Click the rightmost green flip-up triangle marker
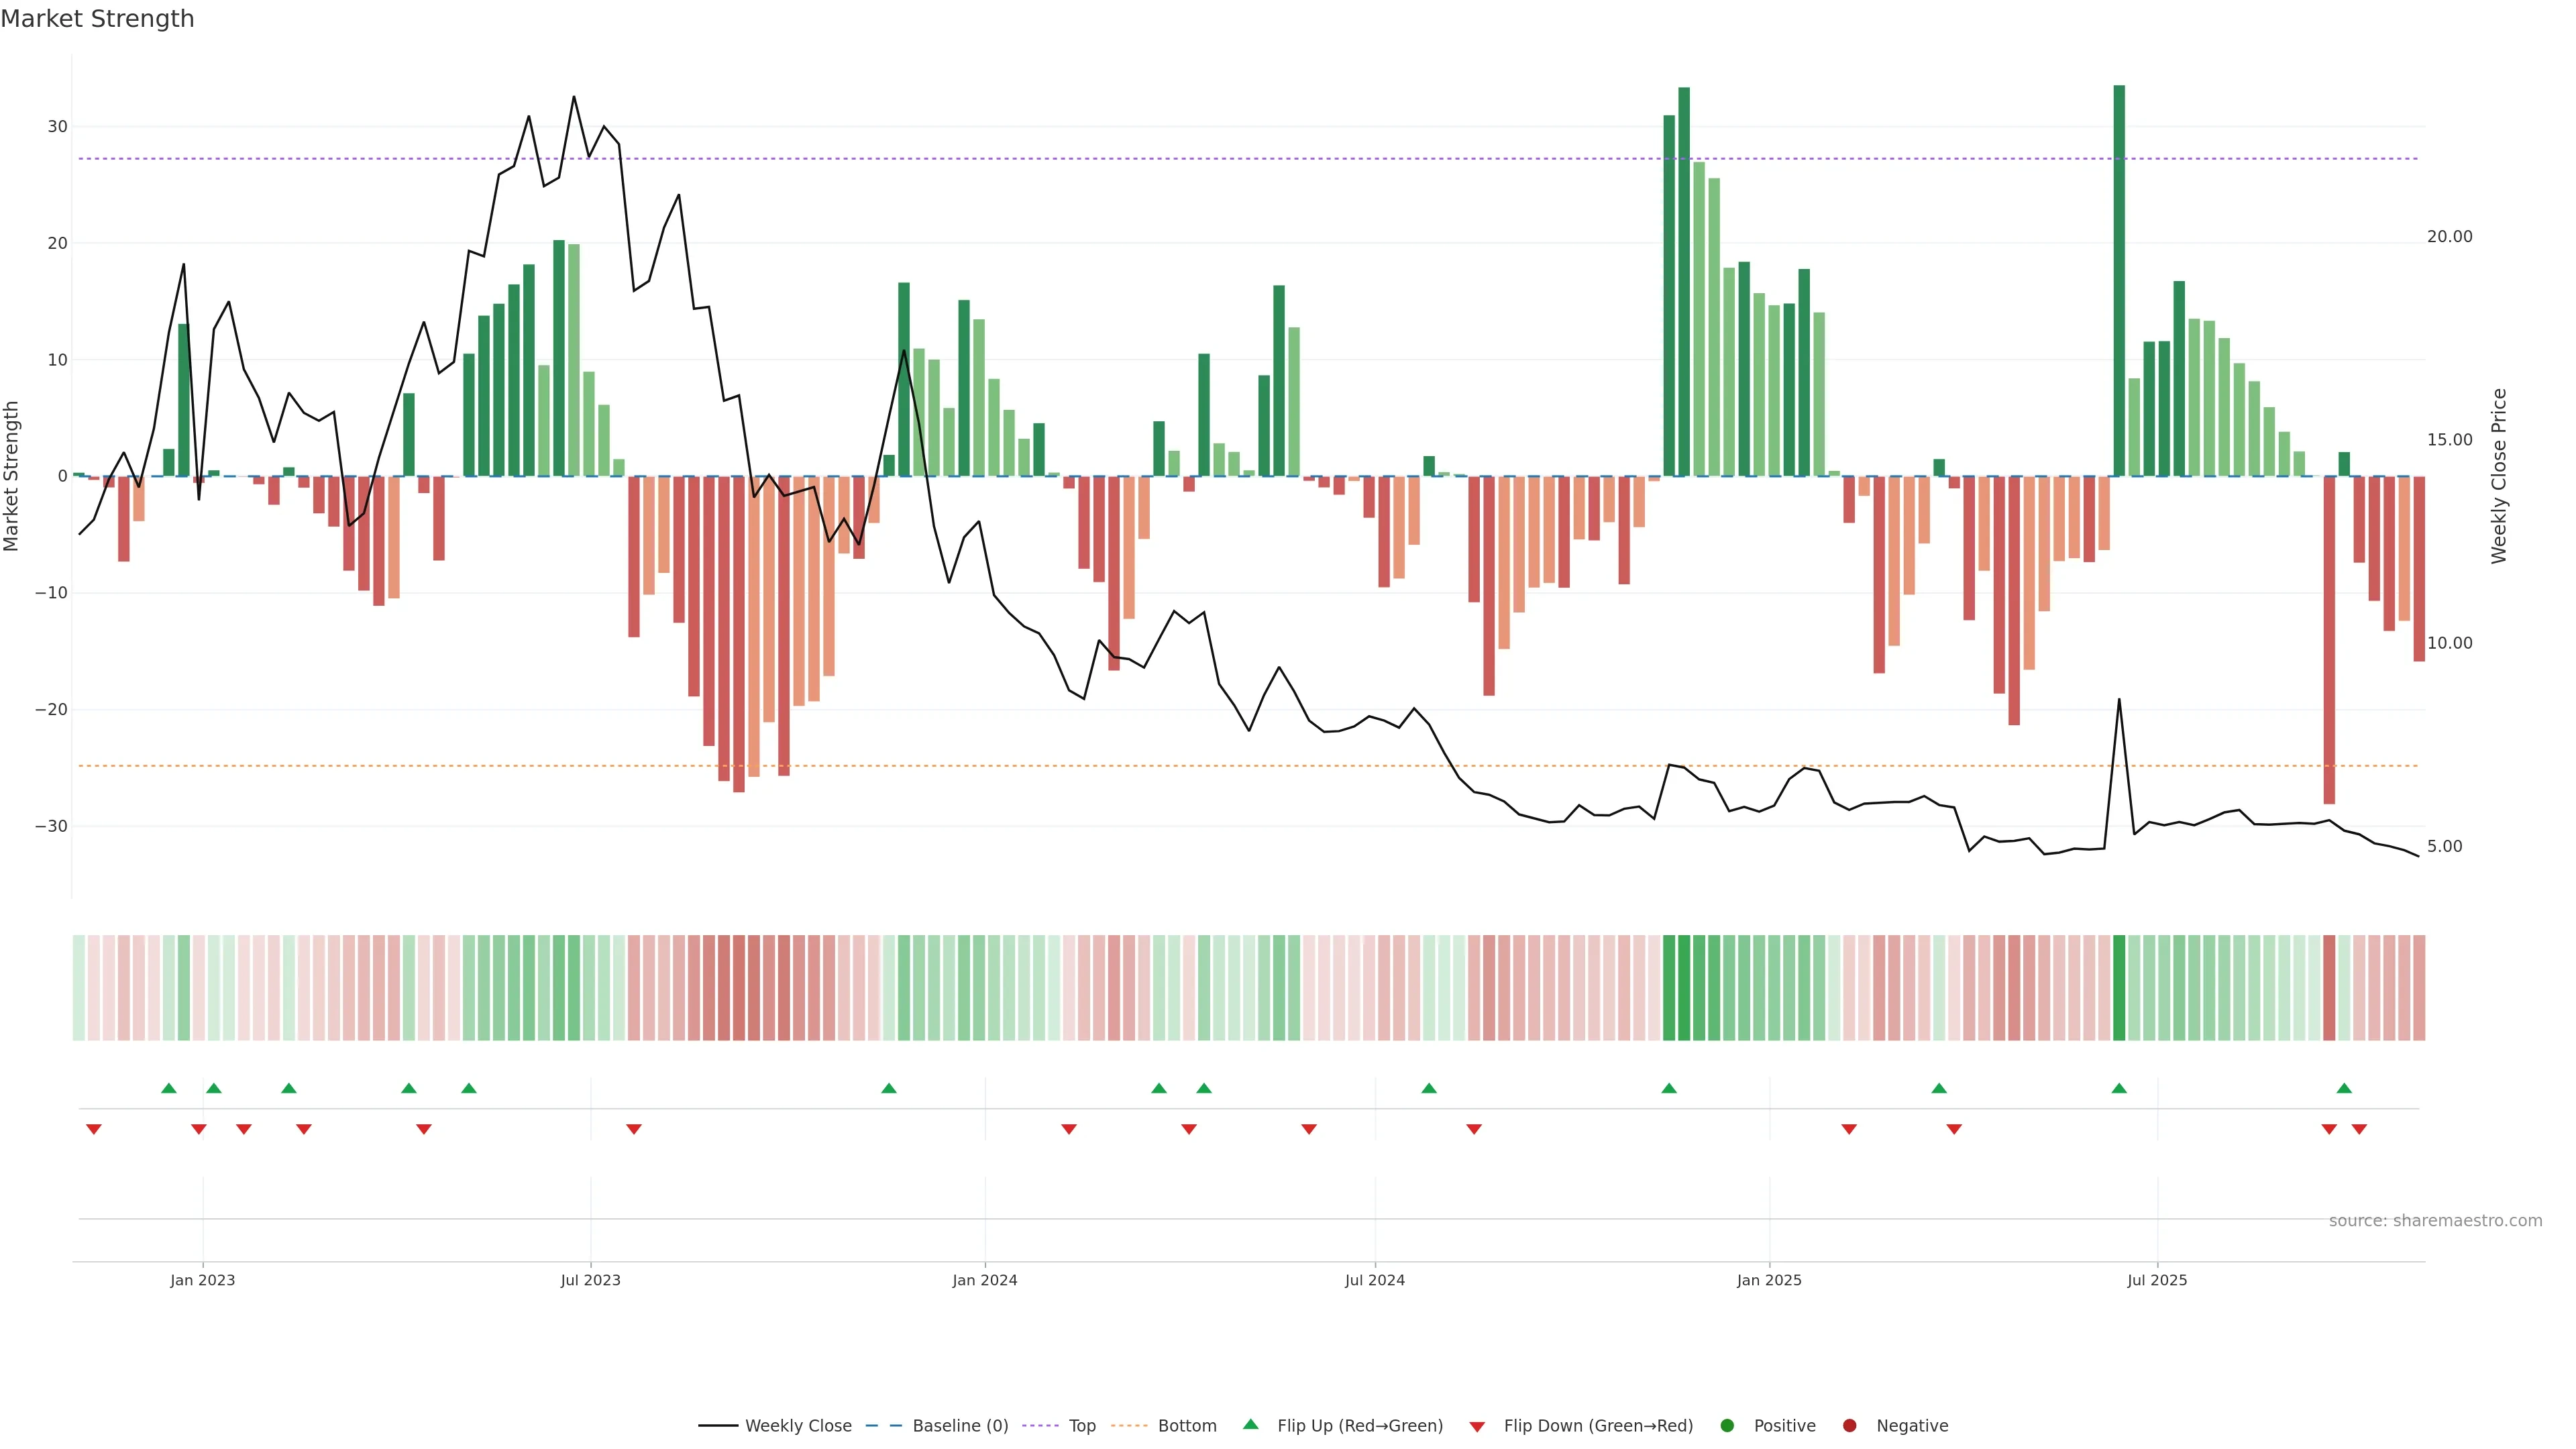 pos(2344,1088)
